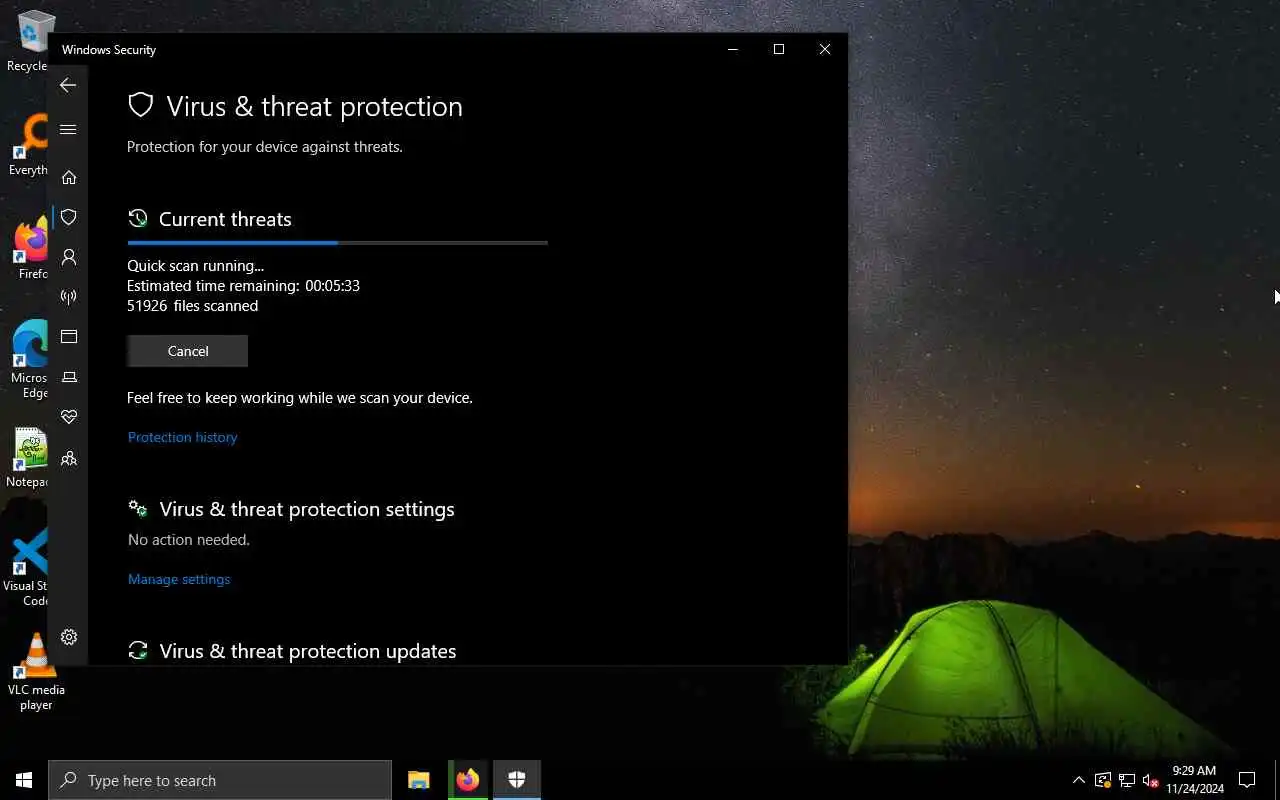1280x800 pixels.
Task: Open Device security laptop icon
Action: (69, 377)
